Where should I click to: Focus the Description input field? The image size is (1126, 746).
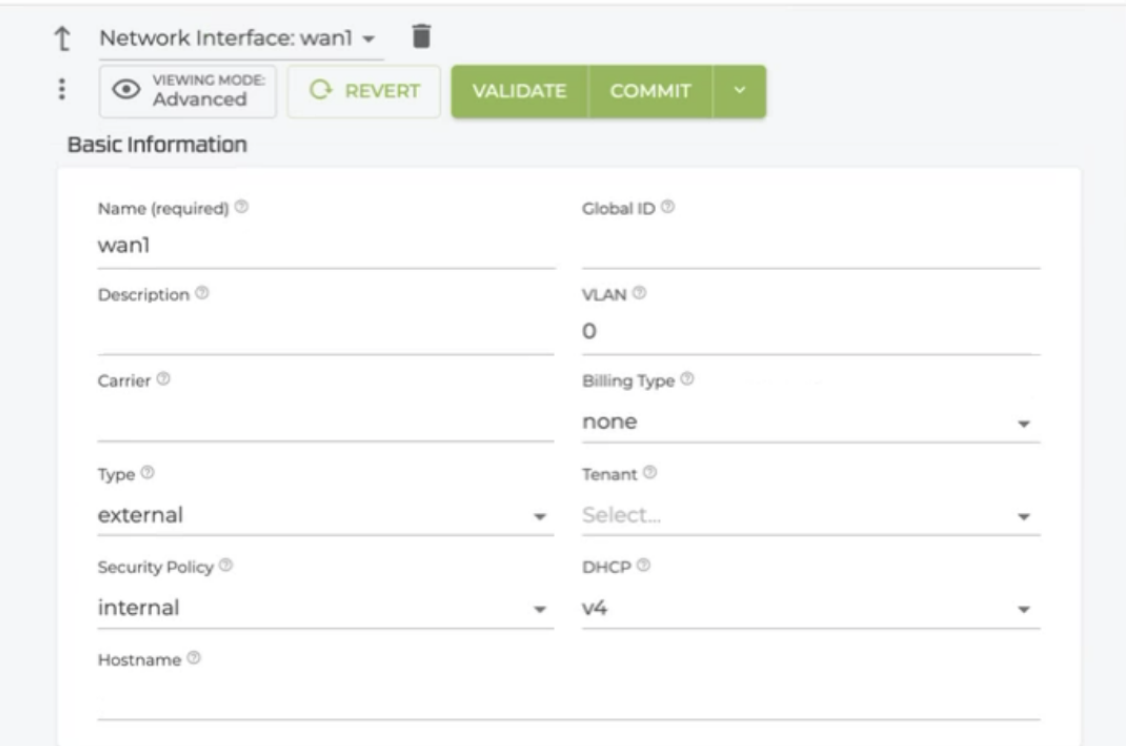(x=326, y=332)
